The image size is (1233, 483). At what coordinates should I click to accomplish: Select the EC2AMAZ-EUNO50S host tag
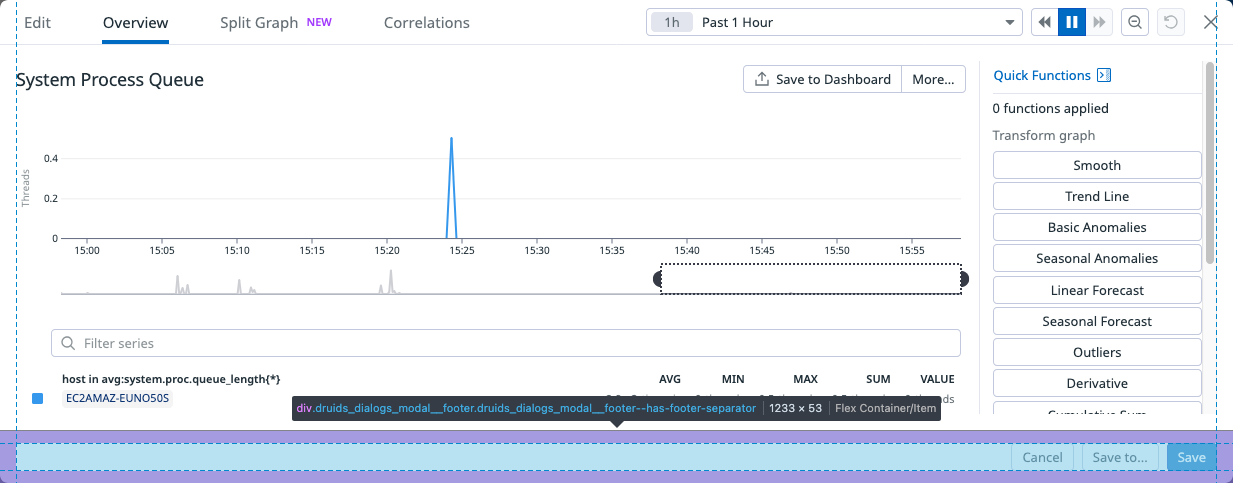118,398
